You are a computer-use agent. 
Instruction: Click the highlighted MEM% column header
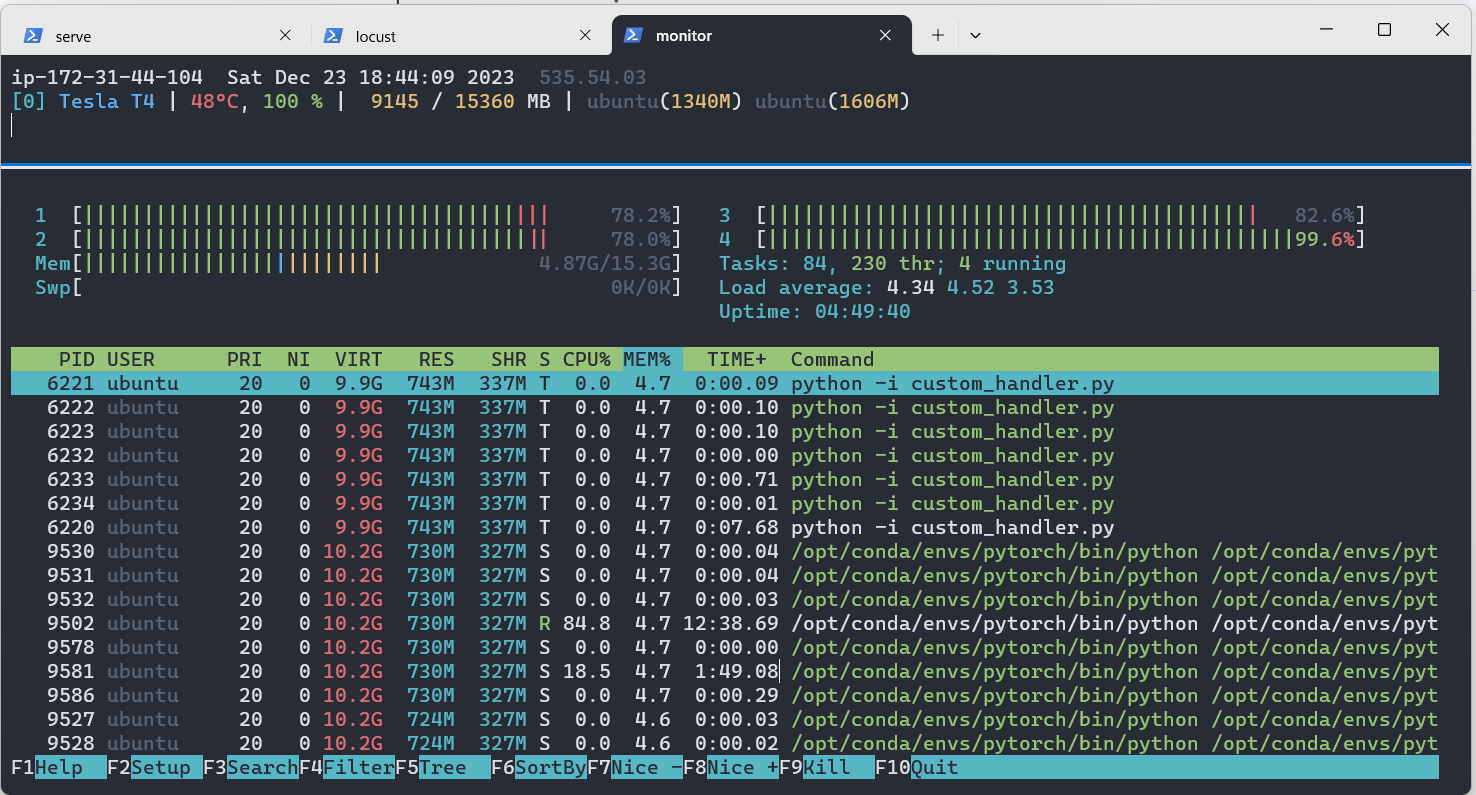tap(647, 359)
